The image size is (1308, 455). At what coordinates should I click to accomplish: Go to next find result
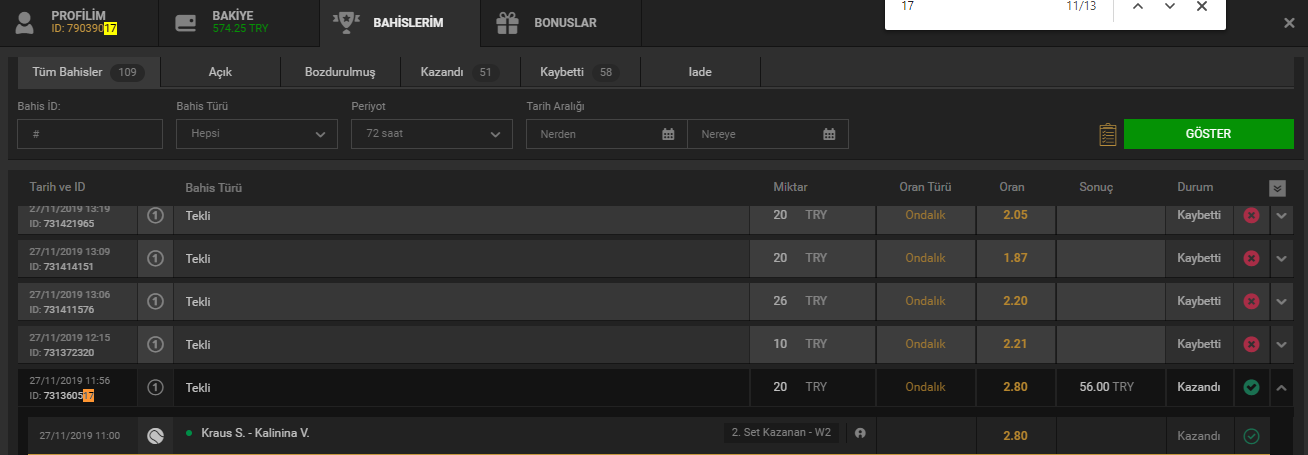[1169, 6]
